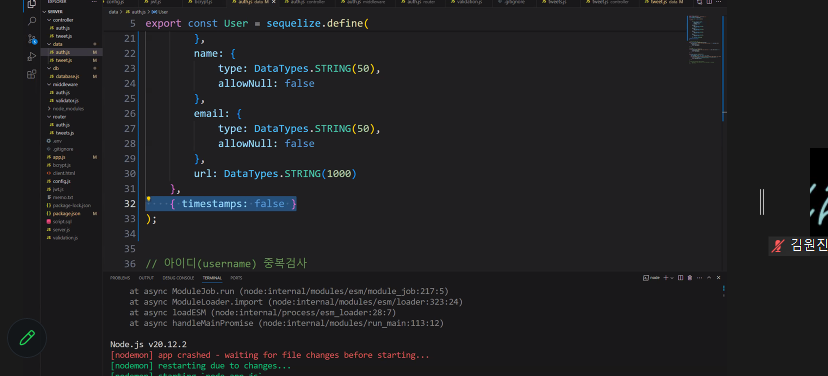
Task: Select the TERMINAL panel tab
Action: pyautogui.click(x=212, y=278)
